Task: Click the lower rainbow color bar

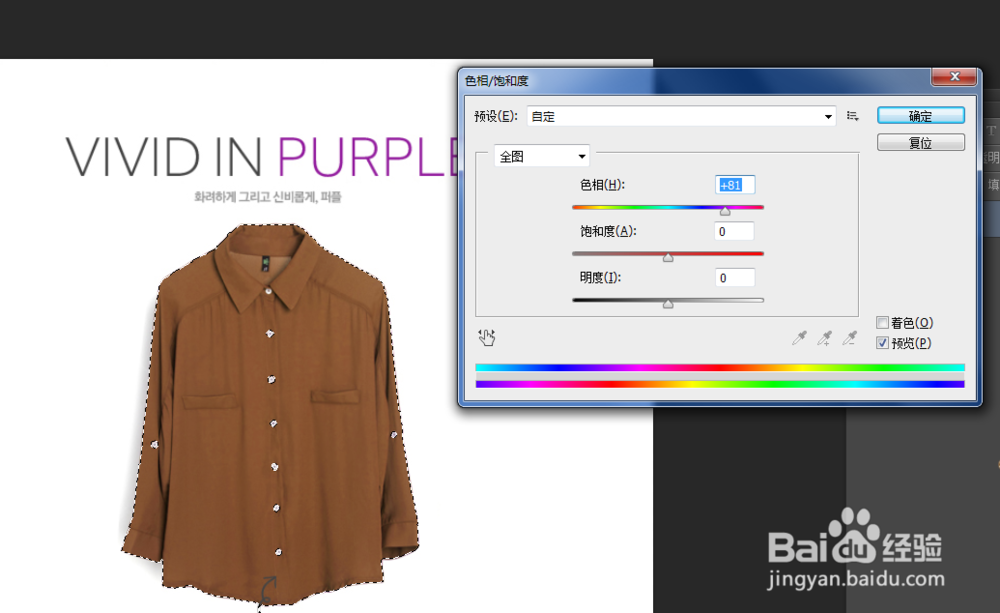Action: 720,384
